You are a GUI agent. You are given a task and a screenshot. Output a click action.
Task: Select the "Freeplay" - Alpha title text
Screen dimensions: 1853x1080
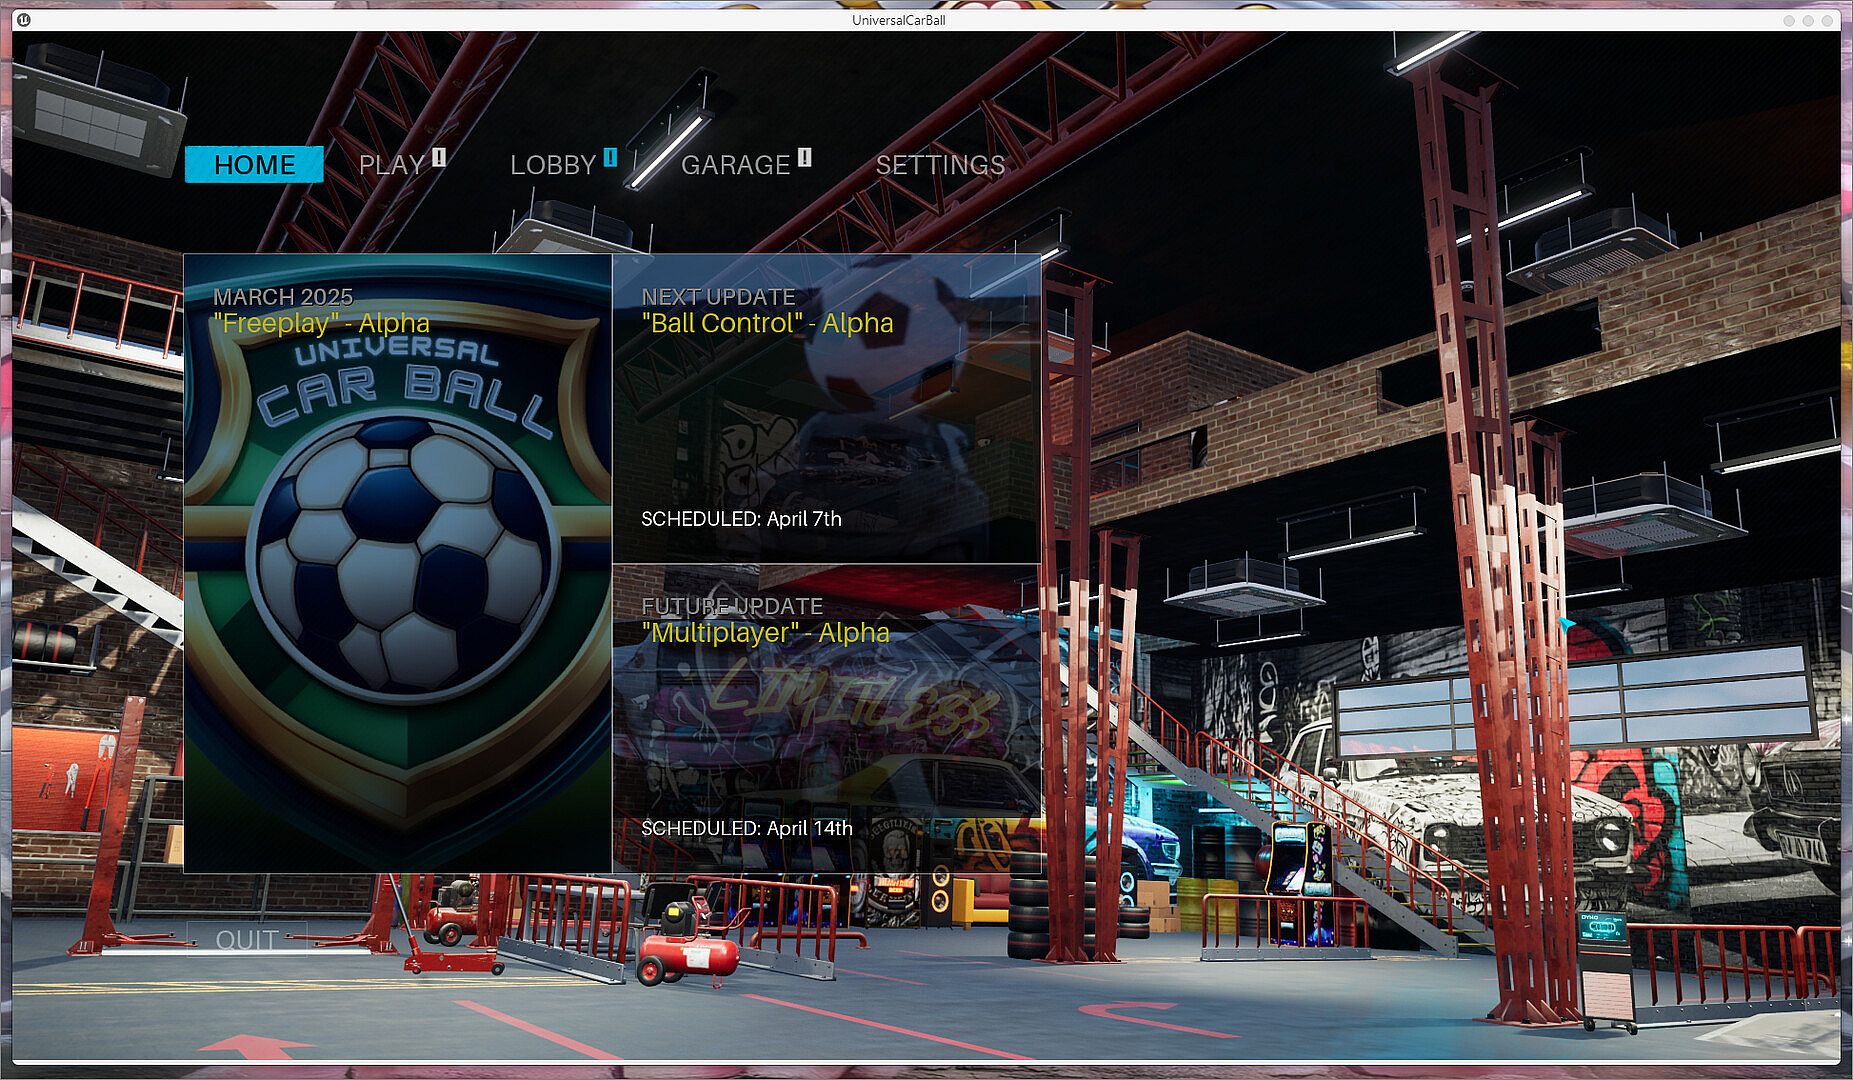coord(321,323)
